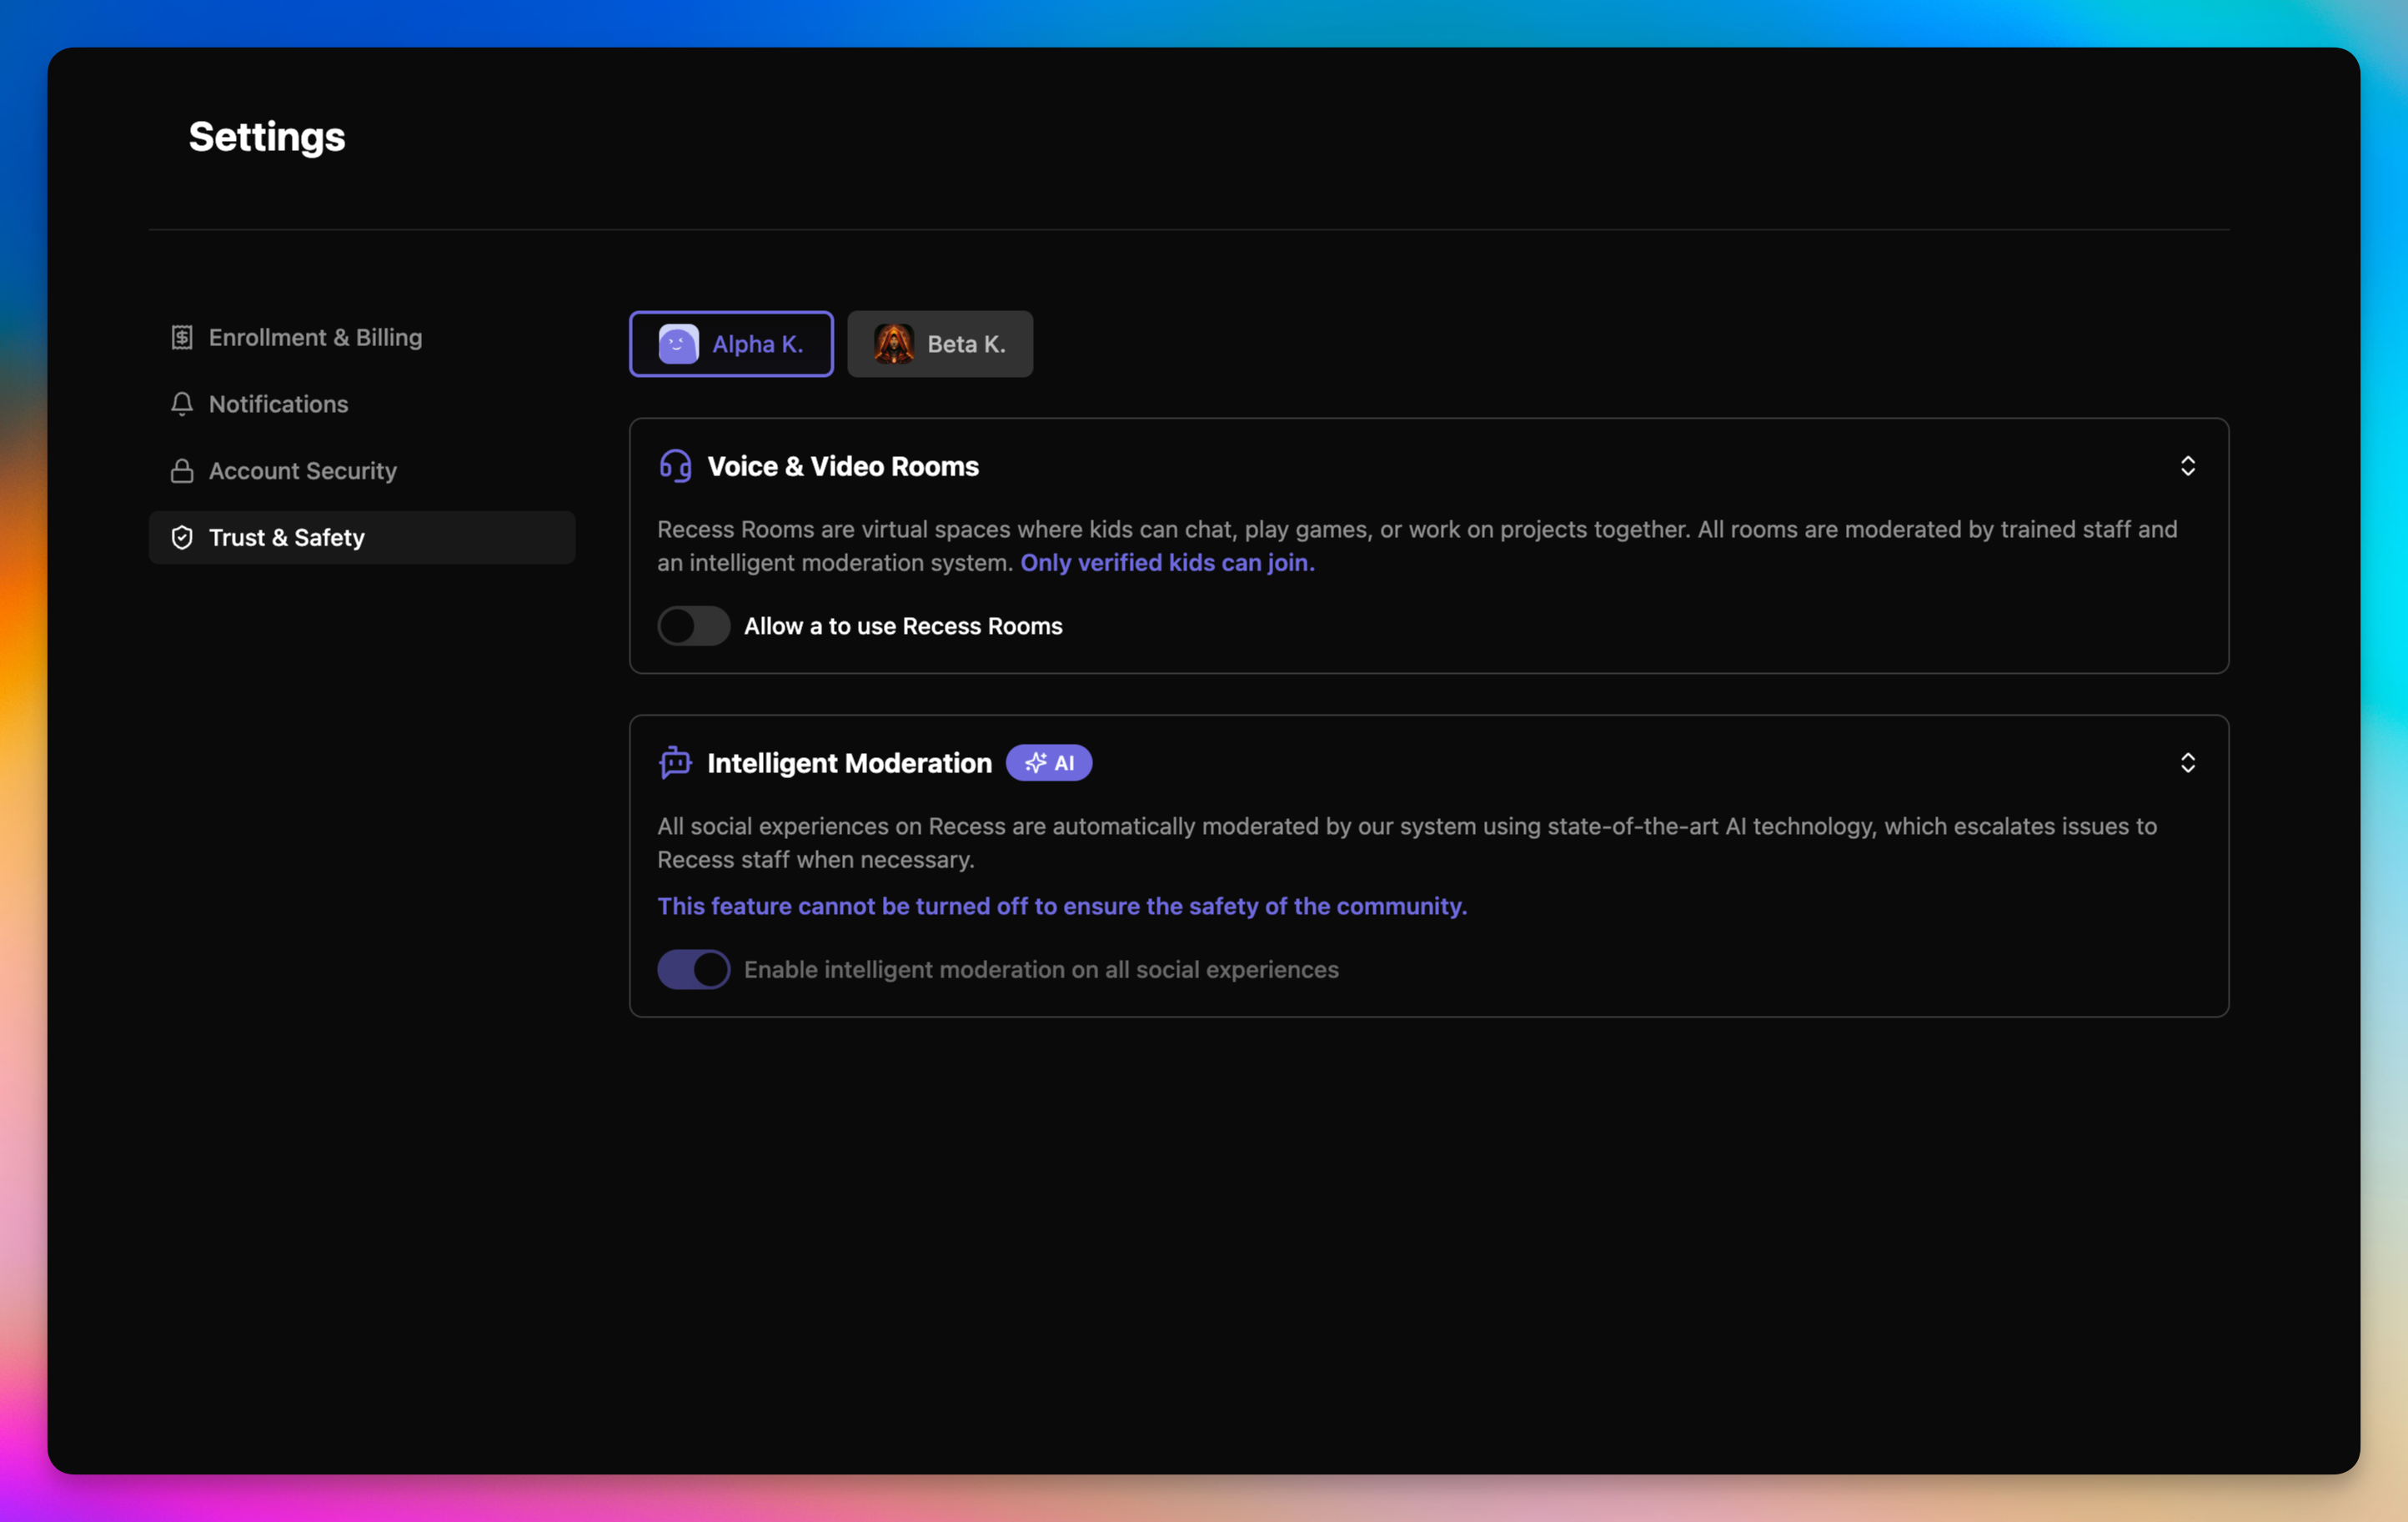Click the Notifications bell icon
The width and height of the screenshot is (2408, 1522).
coord(182,404)
